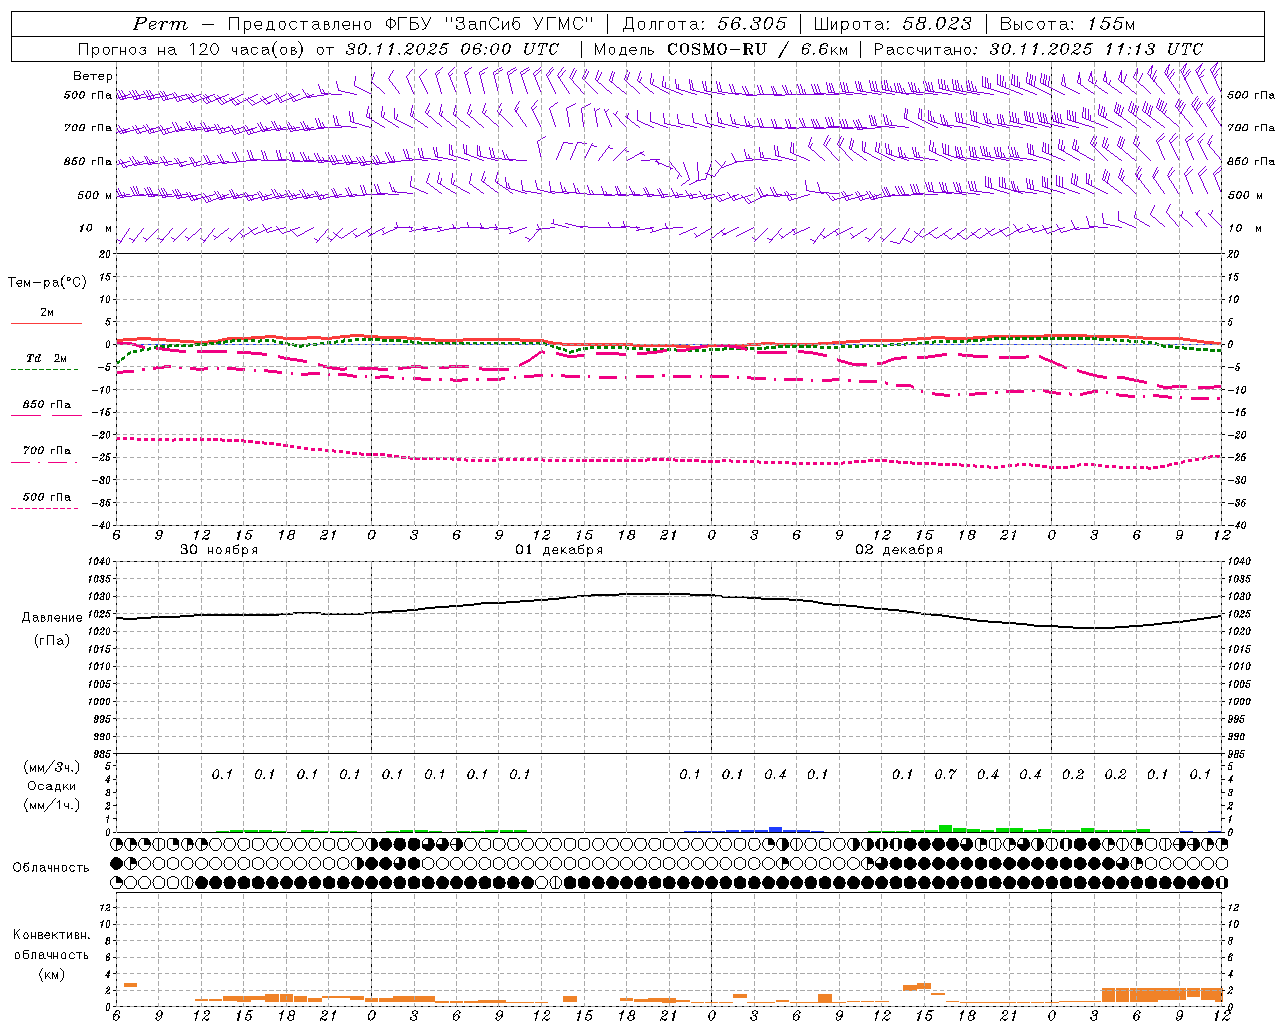Image resolution: width=1280 pixels, height=1024 pixels.
Task: Click the tallest green precipitation bar
Action: coord(945,828)
